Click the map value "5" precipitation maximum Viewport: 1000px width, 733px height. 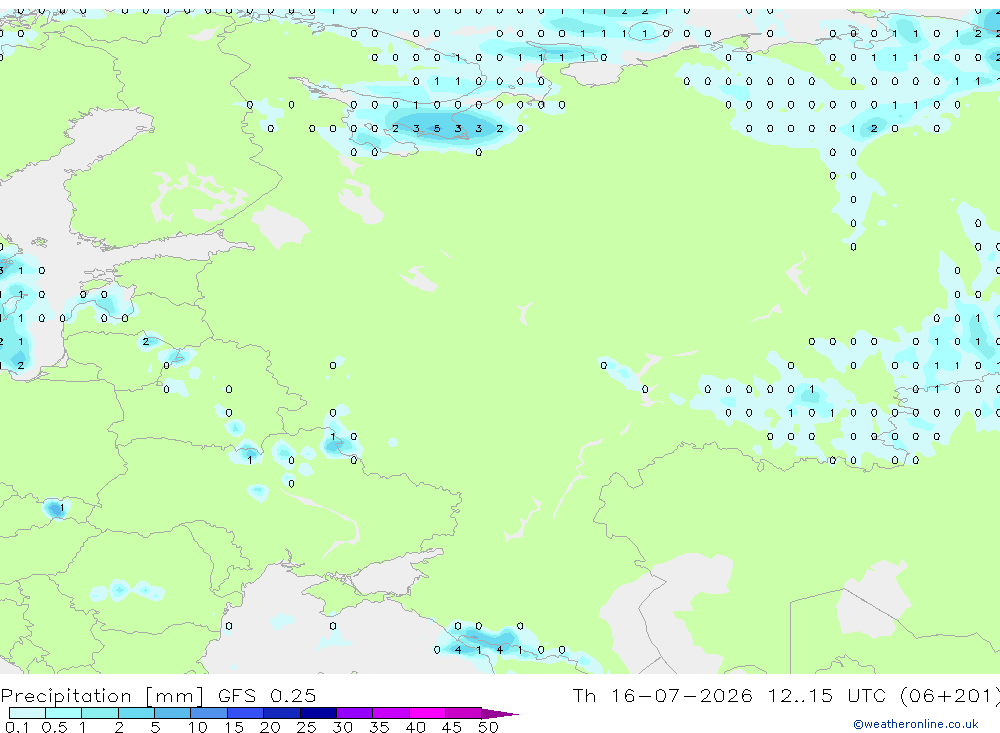tap(437, 129)
